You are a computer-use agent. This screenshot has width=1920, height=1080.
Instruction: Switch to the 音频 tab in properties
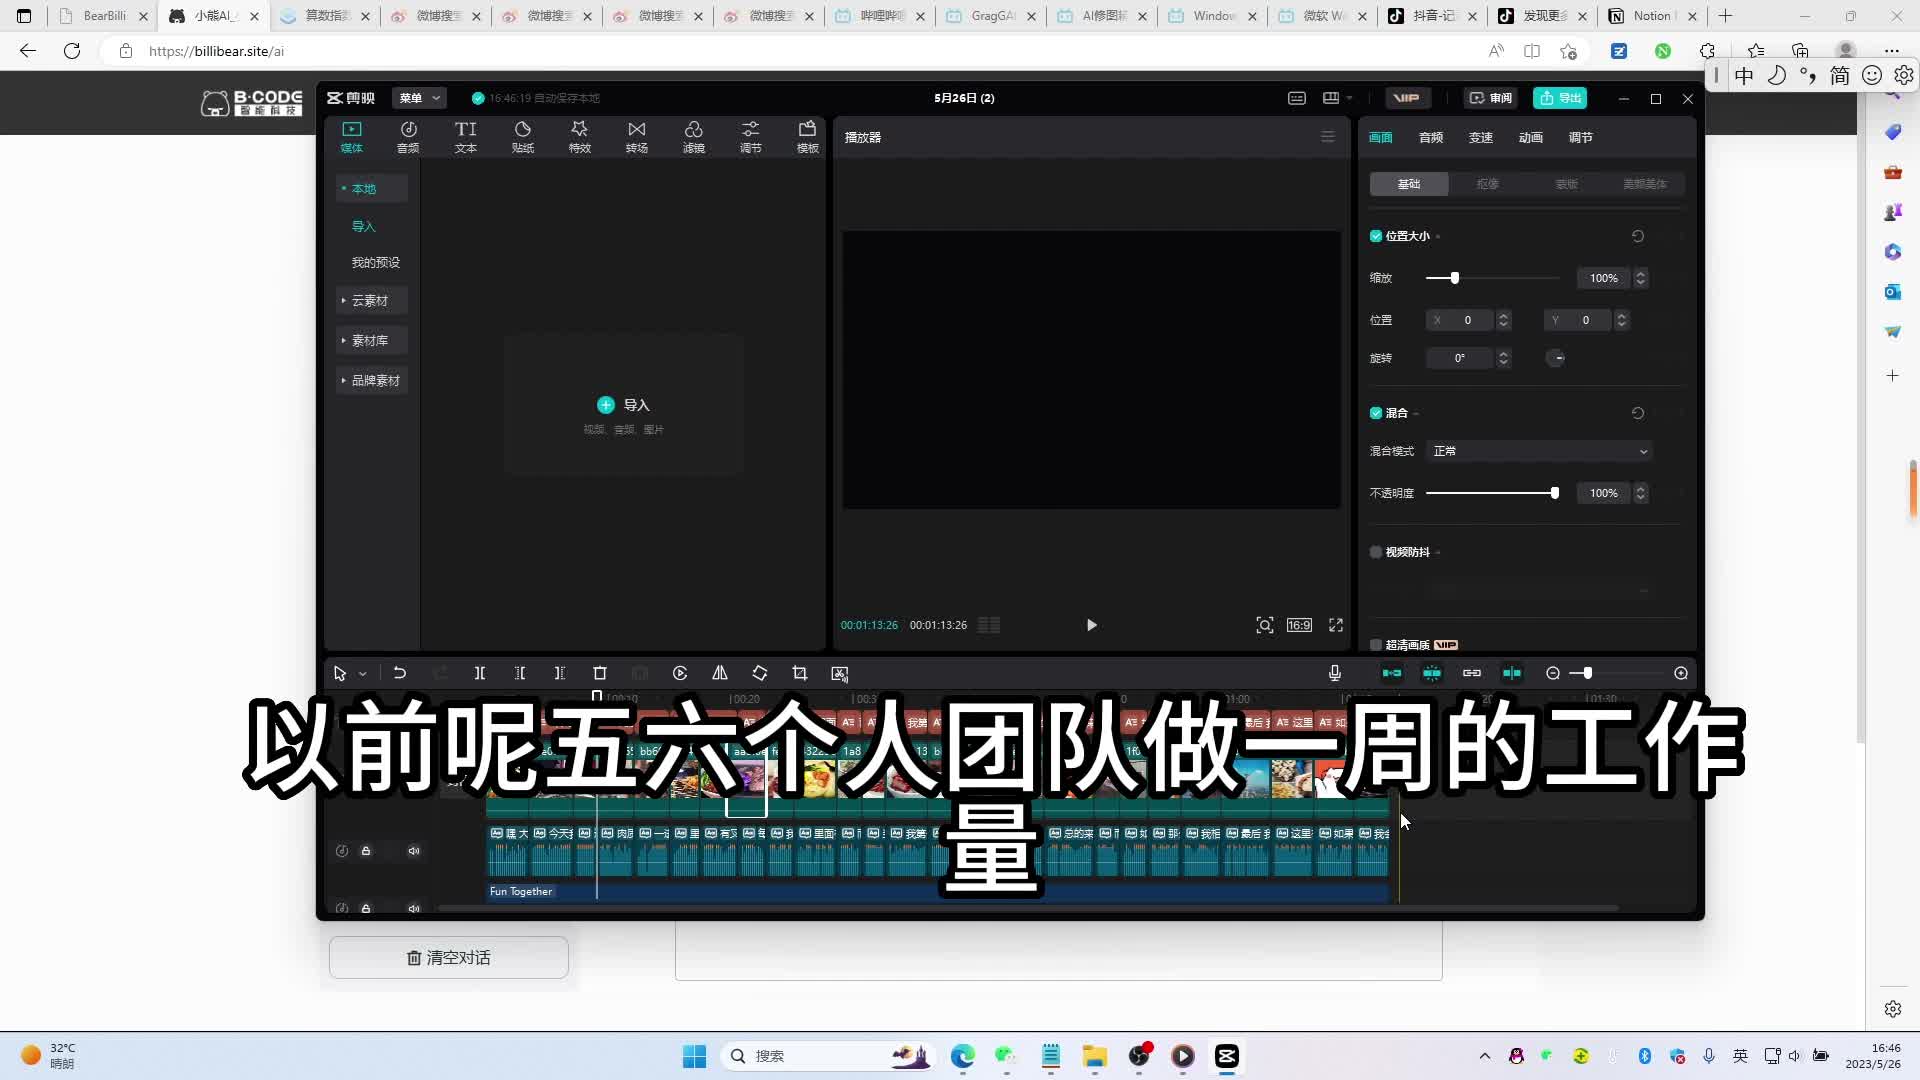coord(1430,138)
